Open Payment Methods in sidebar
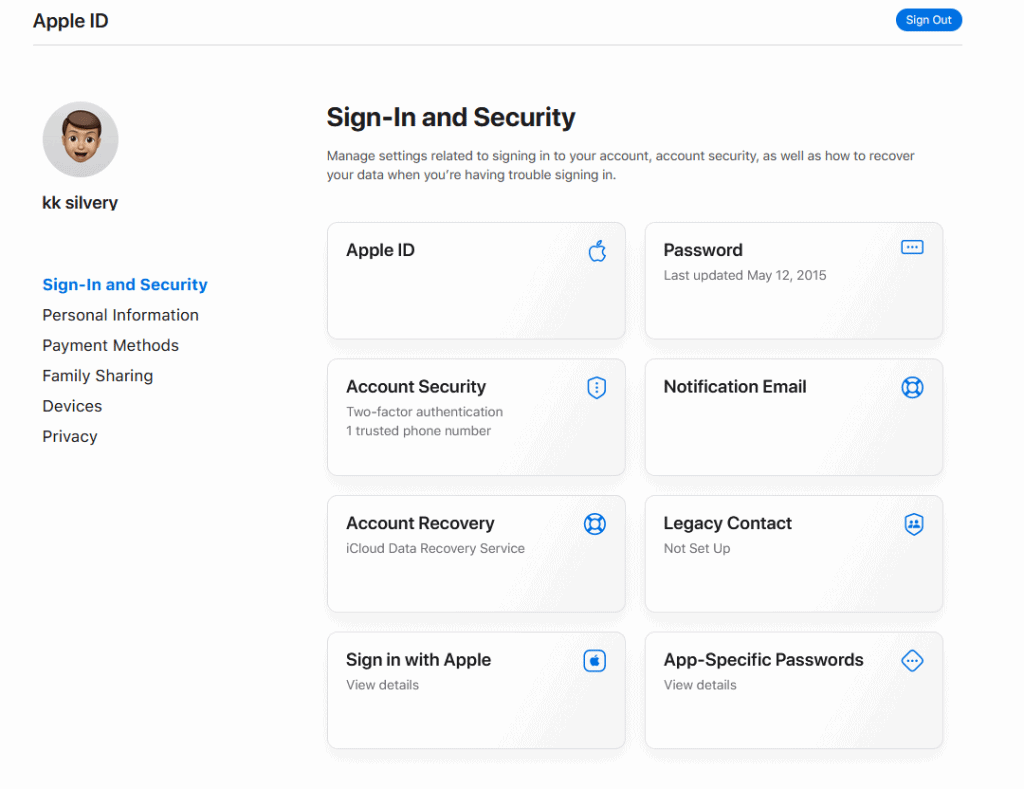Viewport: 1024px width, 789px height. (110, 345)
